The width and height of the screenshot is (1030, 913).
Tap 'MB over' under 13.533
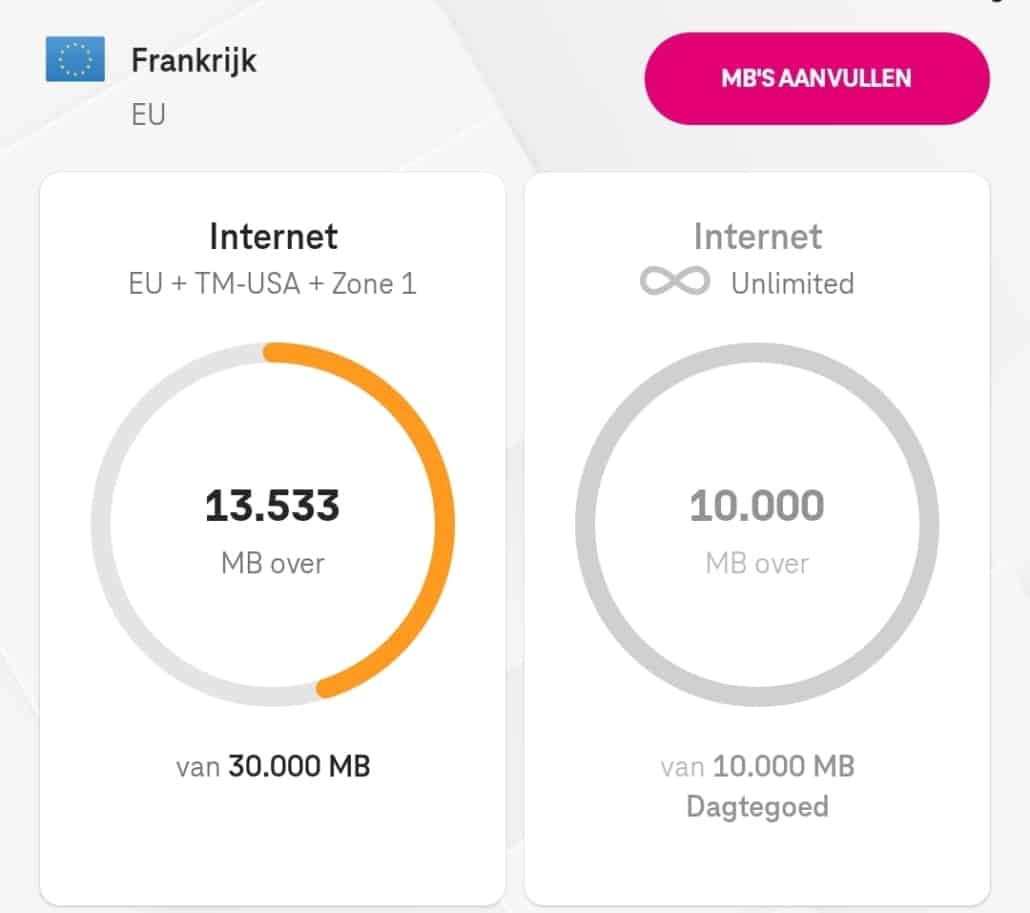coord(272,563)
